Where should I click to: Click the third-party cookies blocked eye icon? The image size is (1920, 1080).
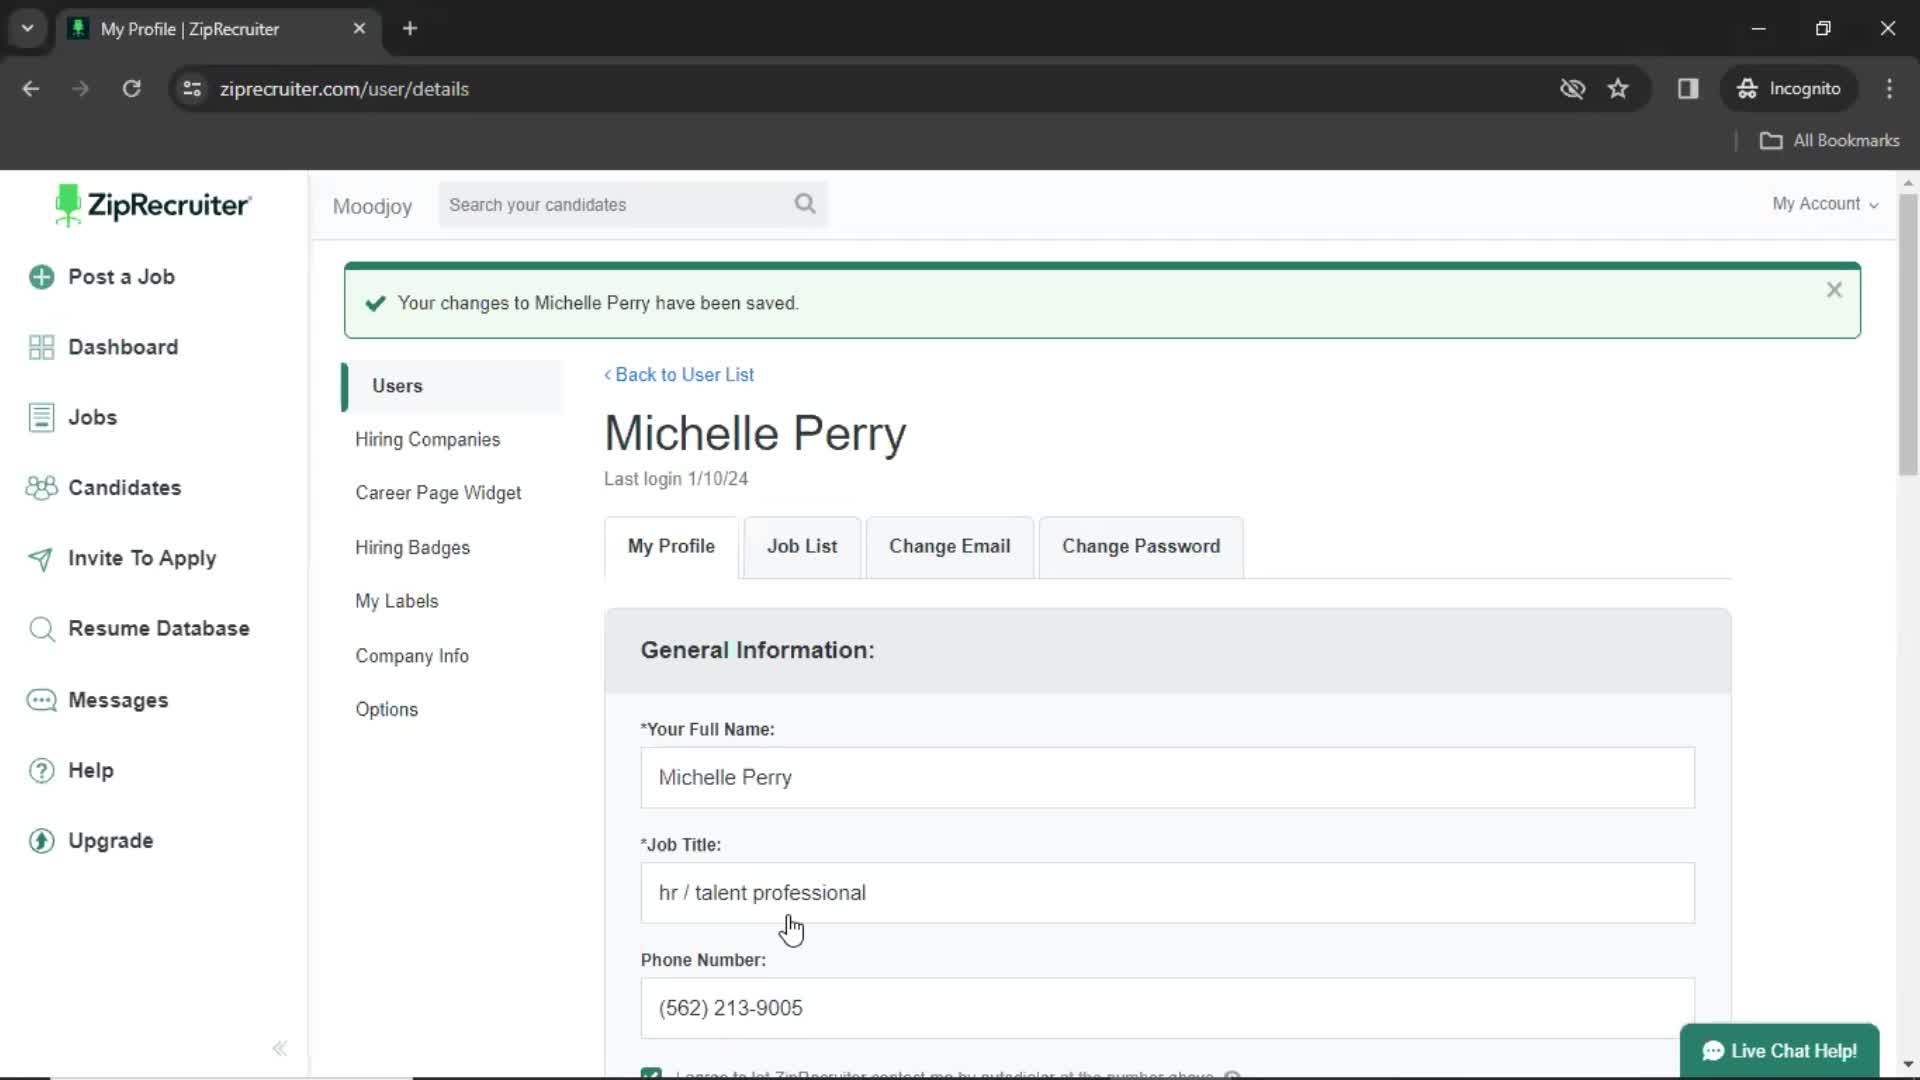(1572, 89)
